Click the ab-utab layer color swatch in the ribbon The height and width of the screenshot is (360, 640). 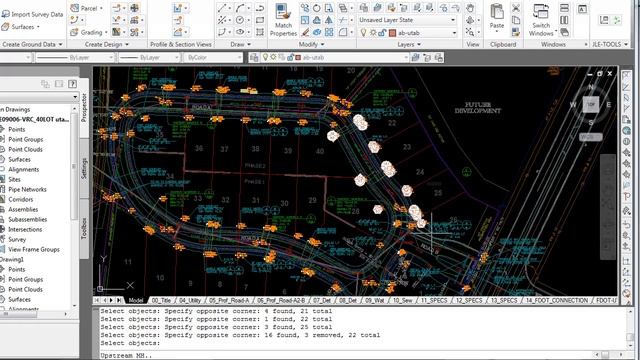click(x=392, y=33)
